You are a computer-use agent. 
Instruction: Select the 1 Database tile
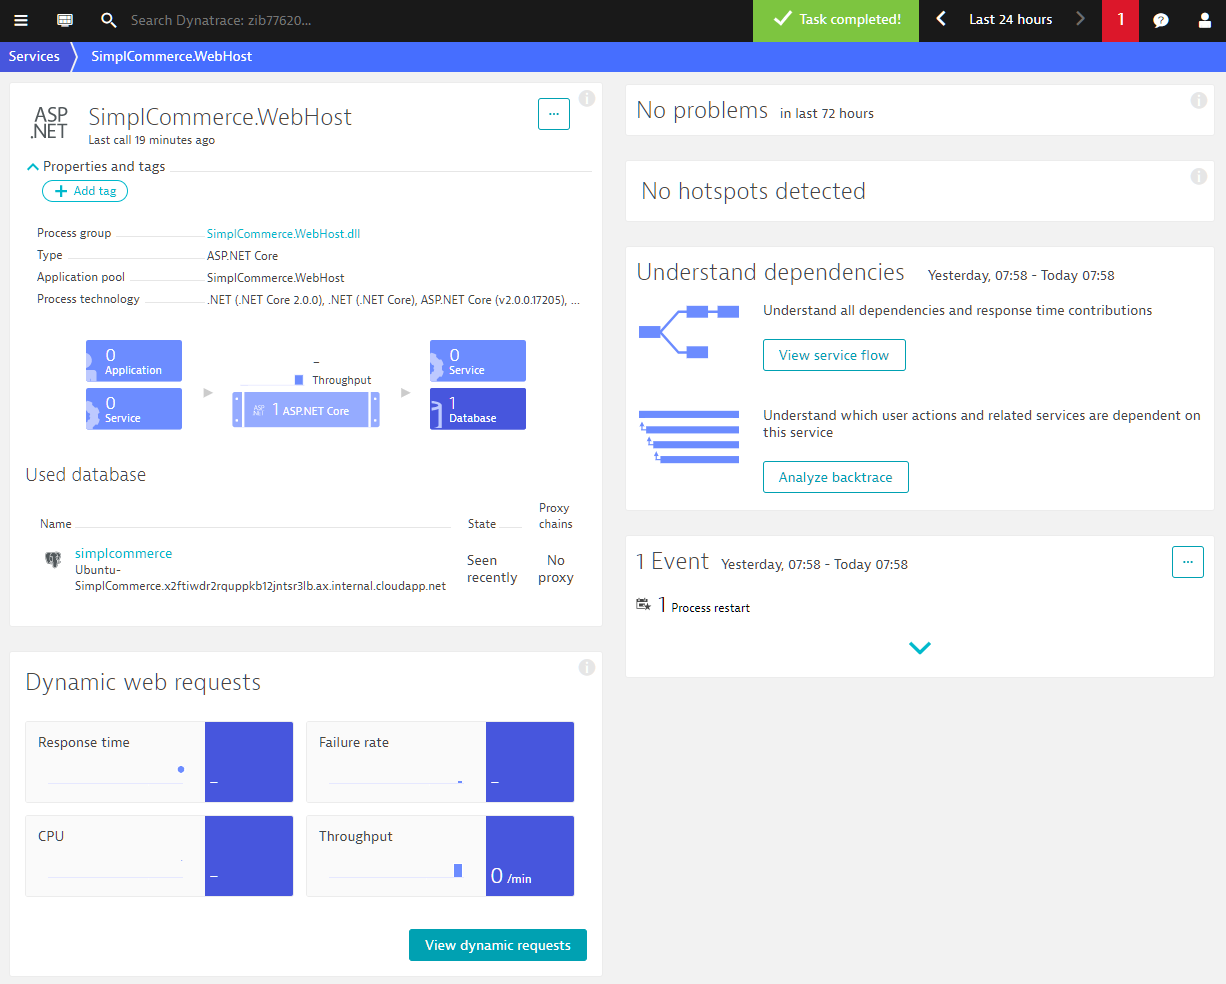point(478,409)
